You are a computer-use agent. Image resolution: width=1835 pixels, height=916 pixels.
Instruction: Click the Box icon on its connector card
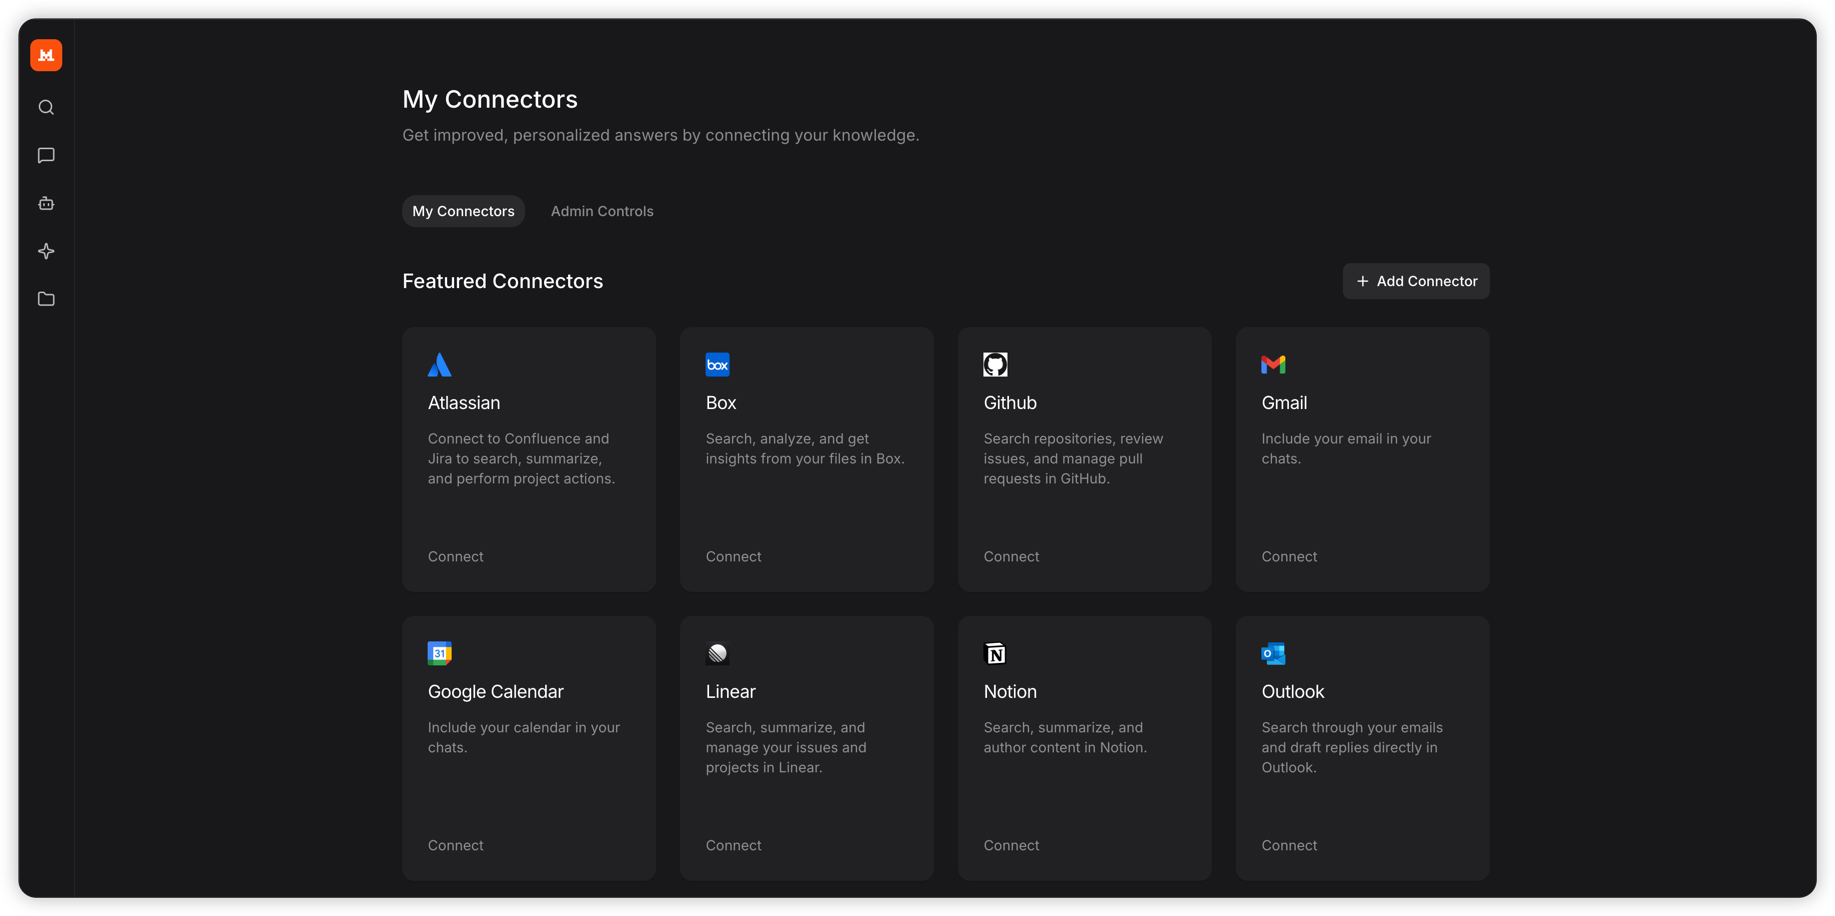coord(717,364)
